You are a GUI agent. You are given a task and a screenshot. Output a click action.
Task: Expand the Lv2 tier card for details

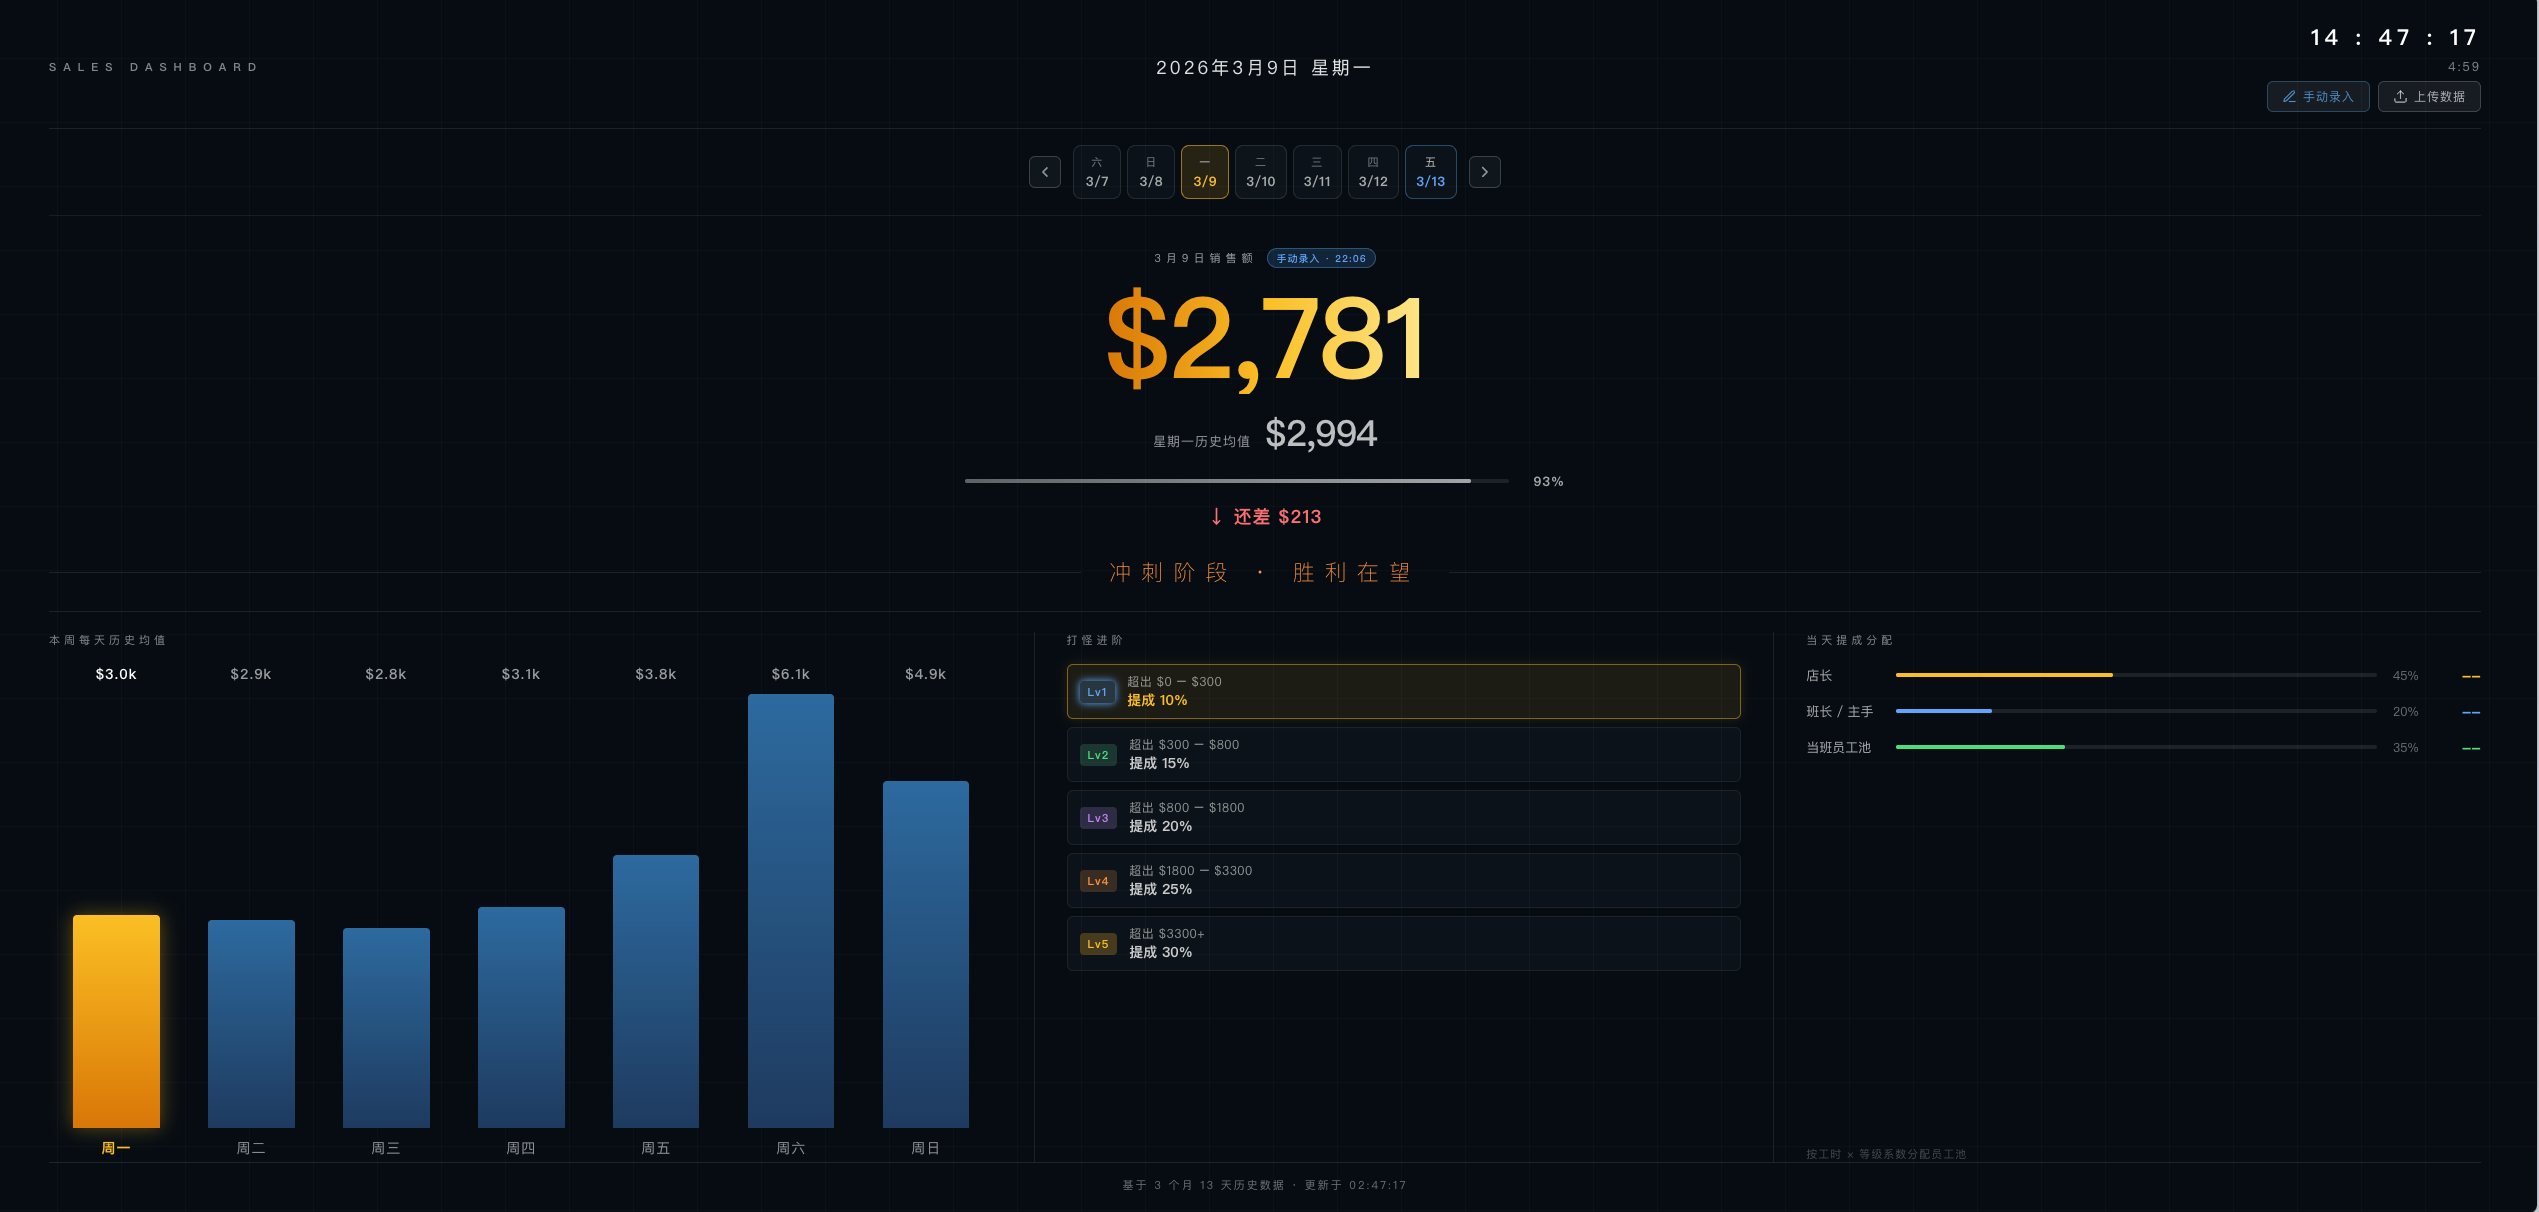[x=1403, y=754]
